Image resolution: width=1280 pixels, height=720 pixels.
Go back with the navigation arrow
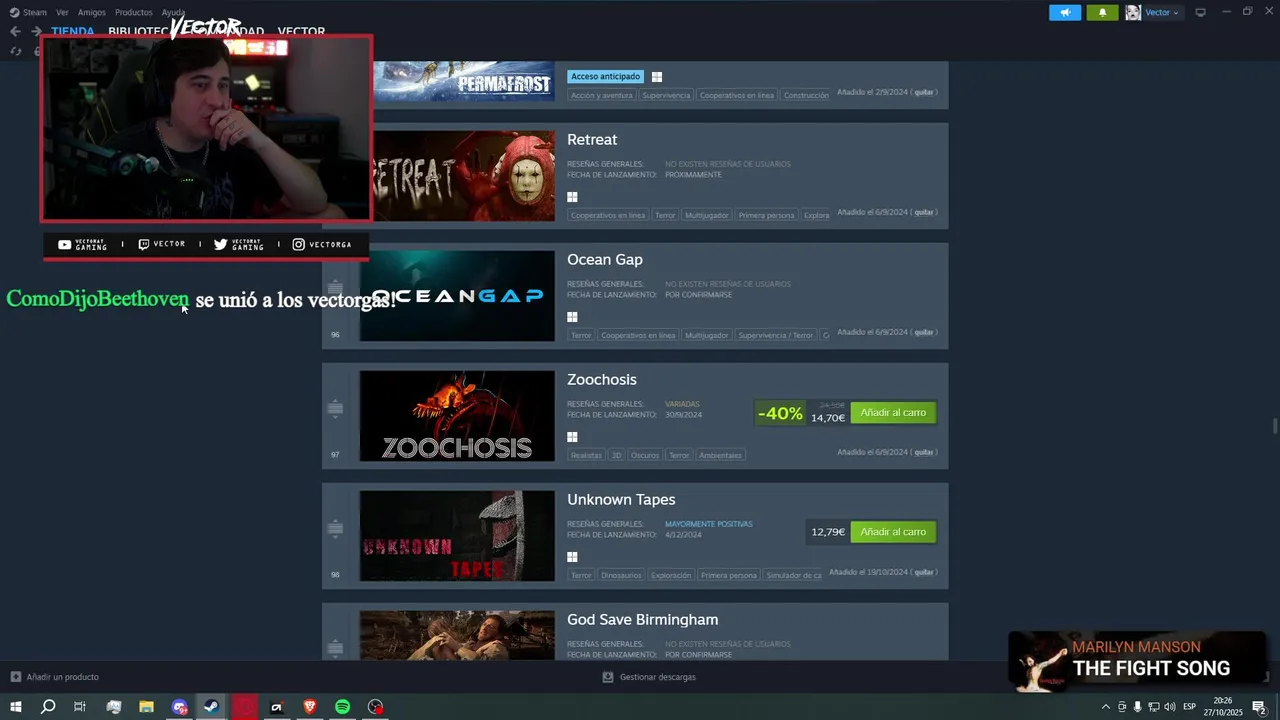pyautogui.click(x=15, y=31)
